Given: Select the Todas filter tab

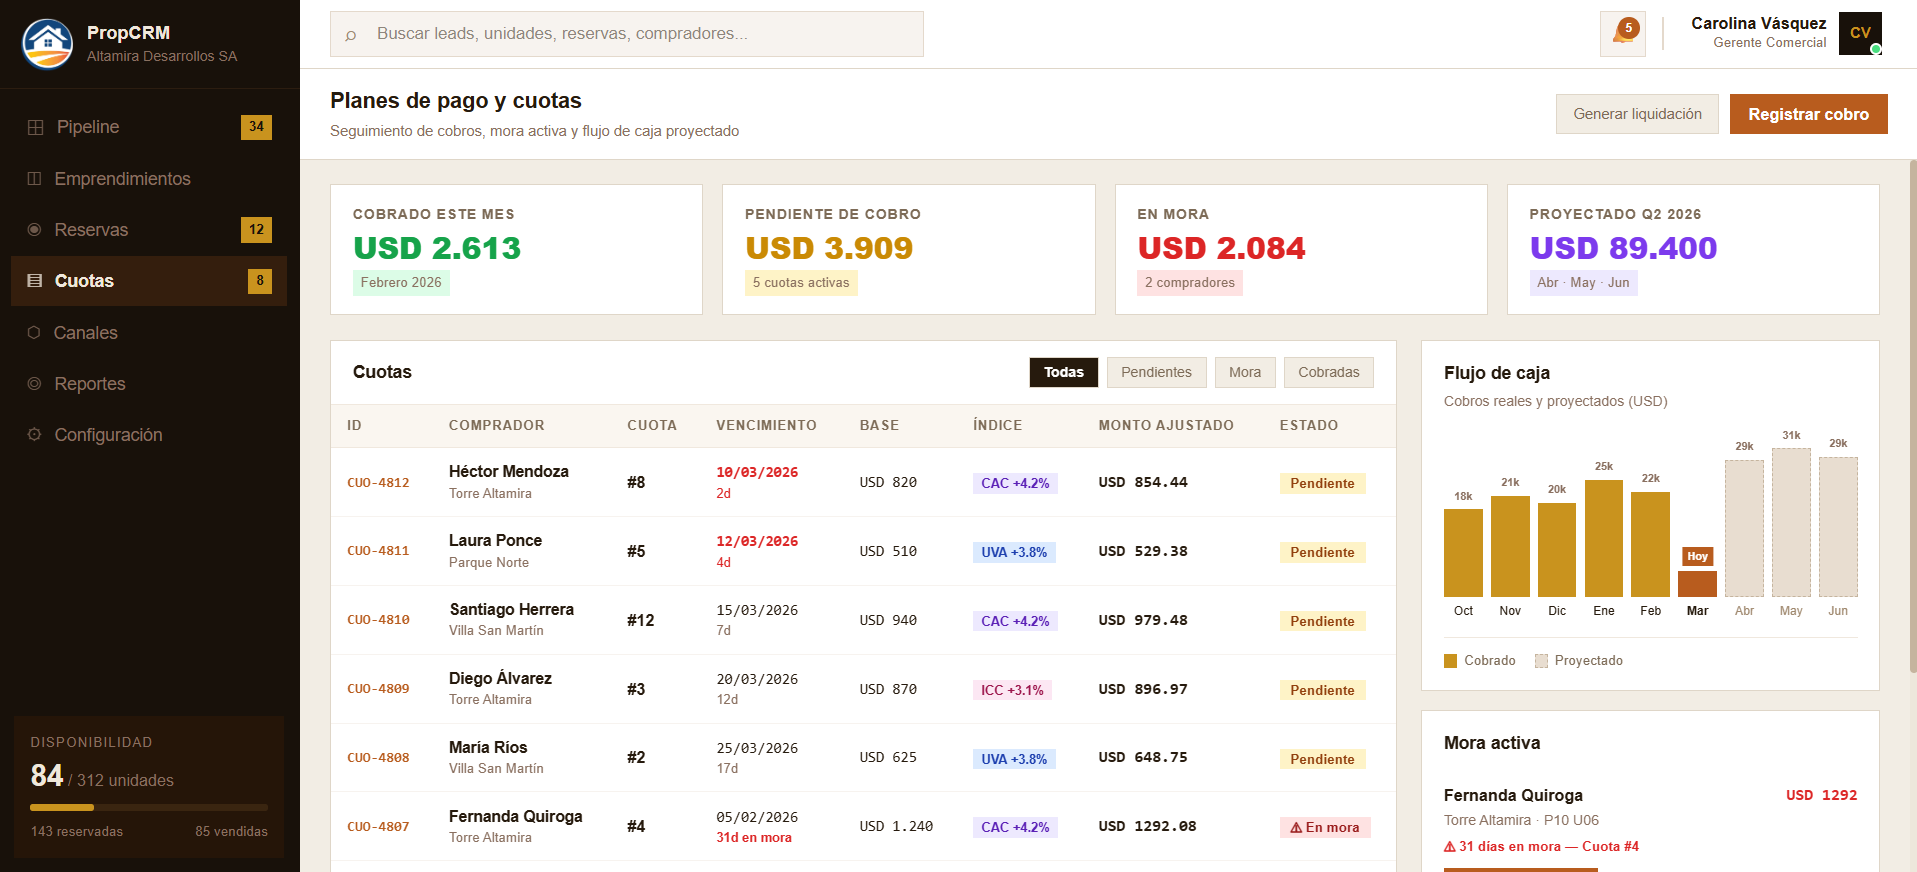Looking at the screenshot, I should click(1064, 372).
